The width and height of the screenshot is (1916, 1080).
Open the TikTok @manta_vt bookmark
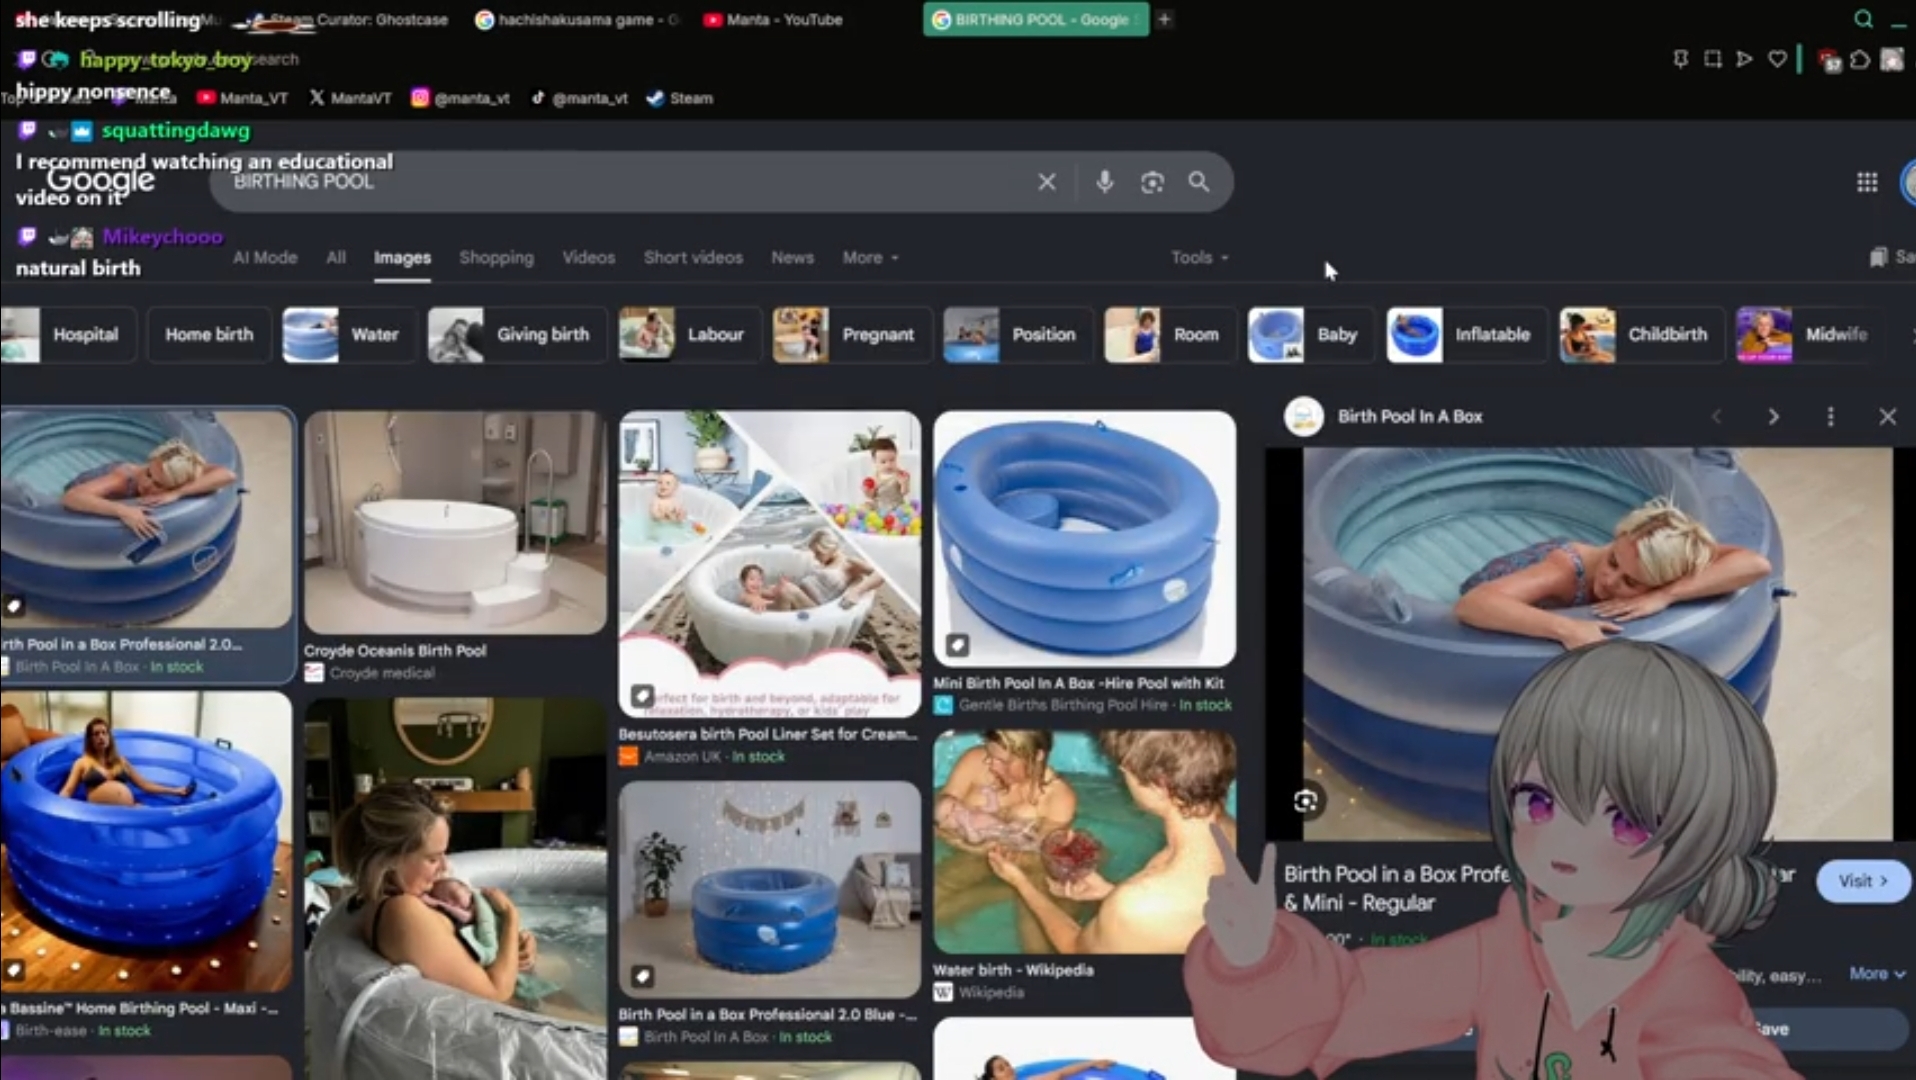pos(579,98)
